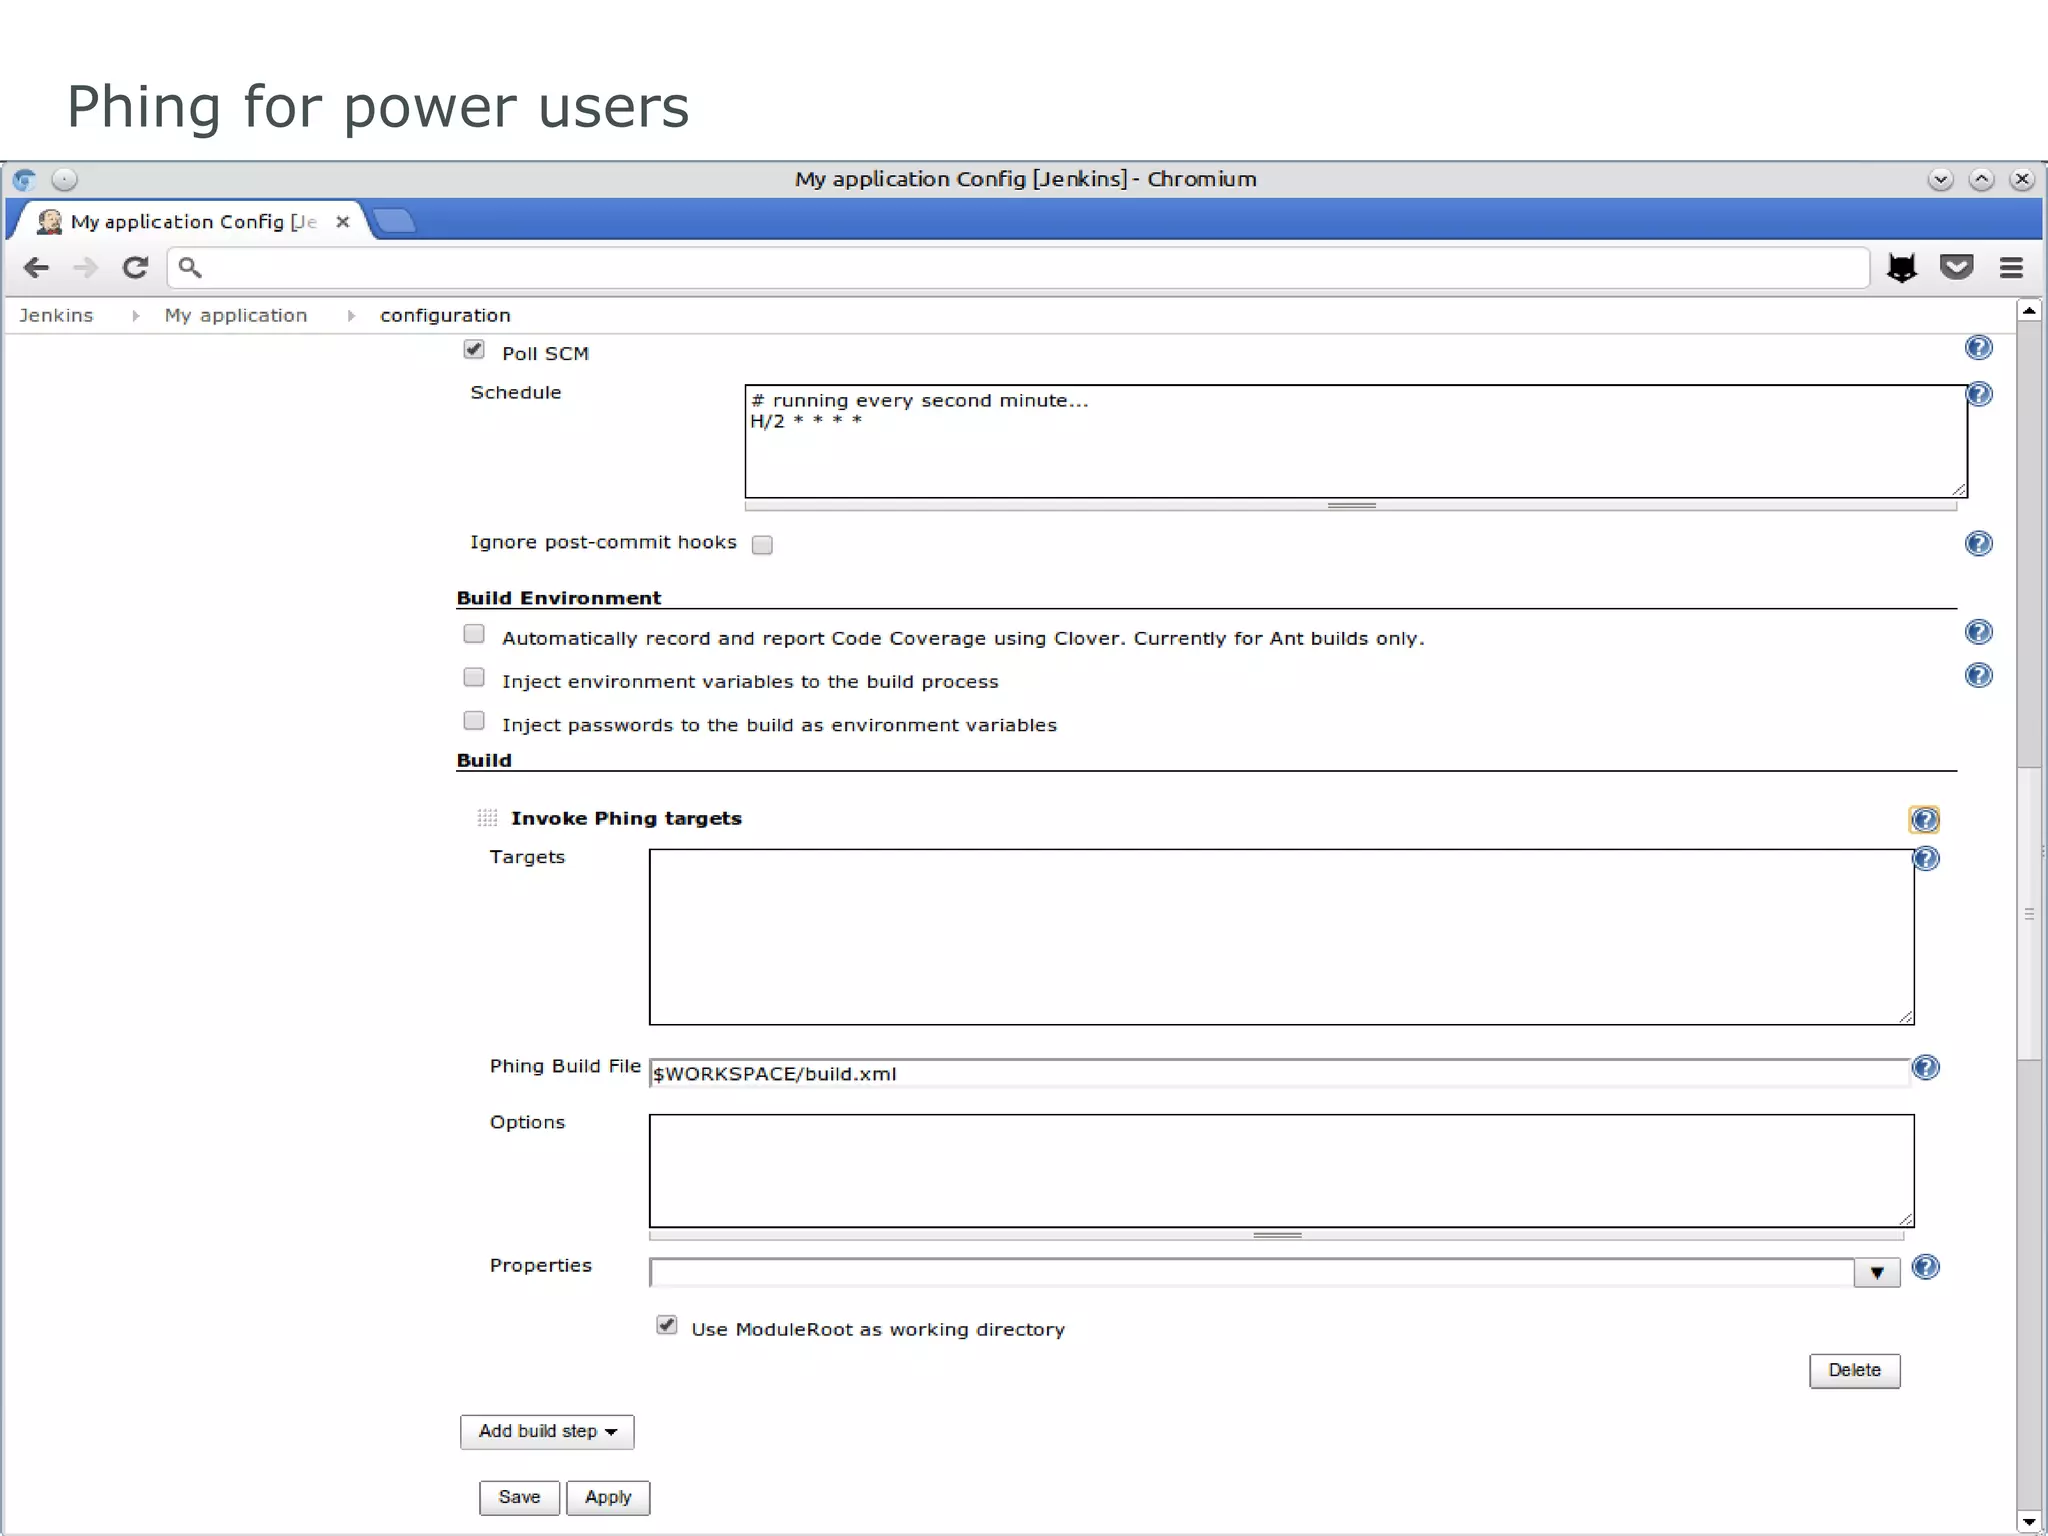The height and width of the screenshot is (1536, 2048).
Task: Delete the Invoke Phing targets step
Action: point(1855,1371)
